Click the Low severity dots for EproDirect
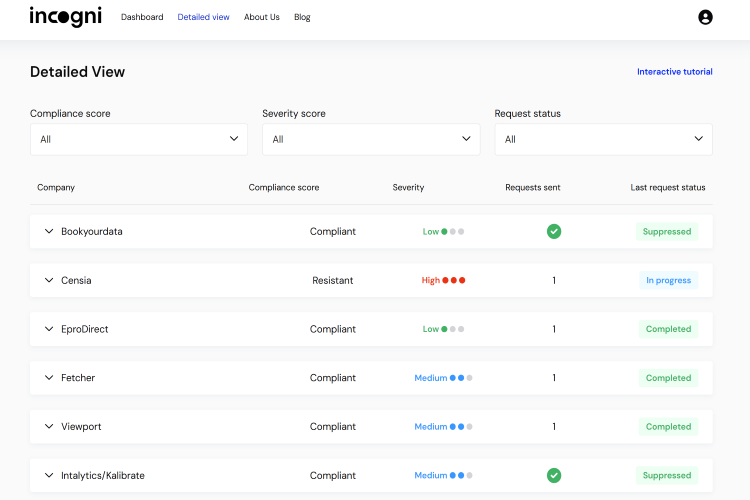This screenshot has height=500, width=750. point(452,329)
